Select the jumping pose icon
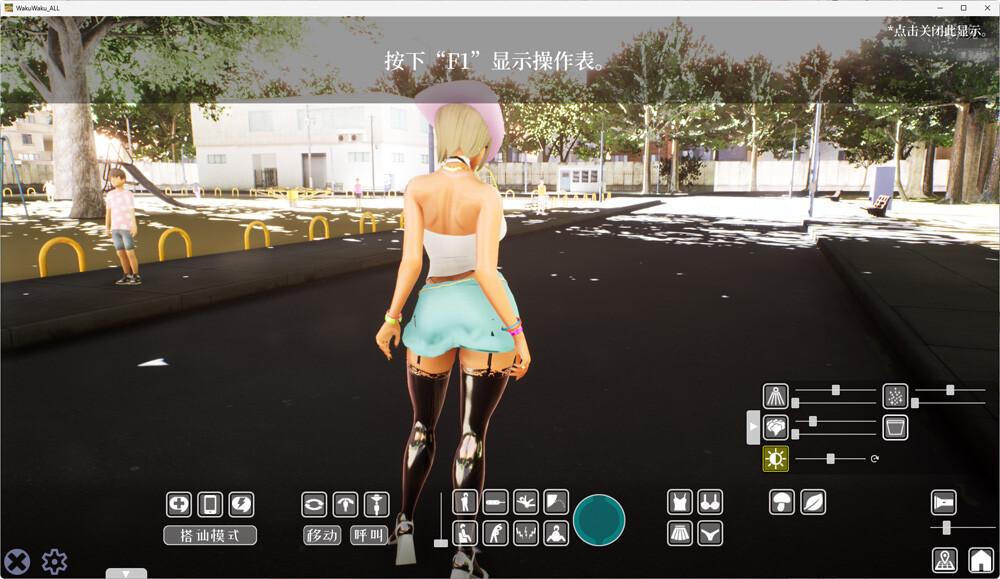The width and height of the screenshot is (1000, 579). 526,502
